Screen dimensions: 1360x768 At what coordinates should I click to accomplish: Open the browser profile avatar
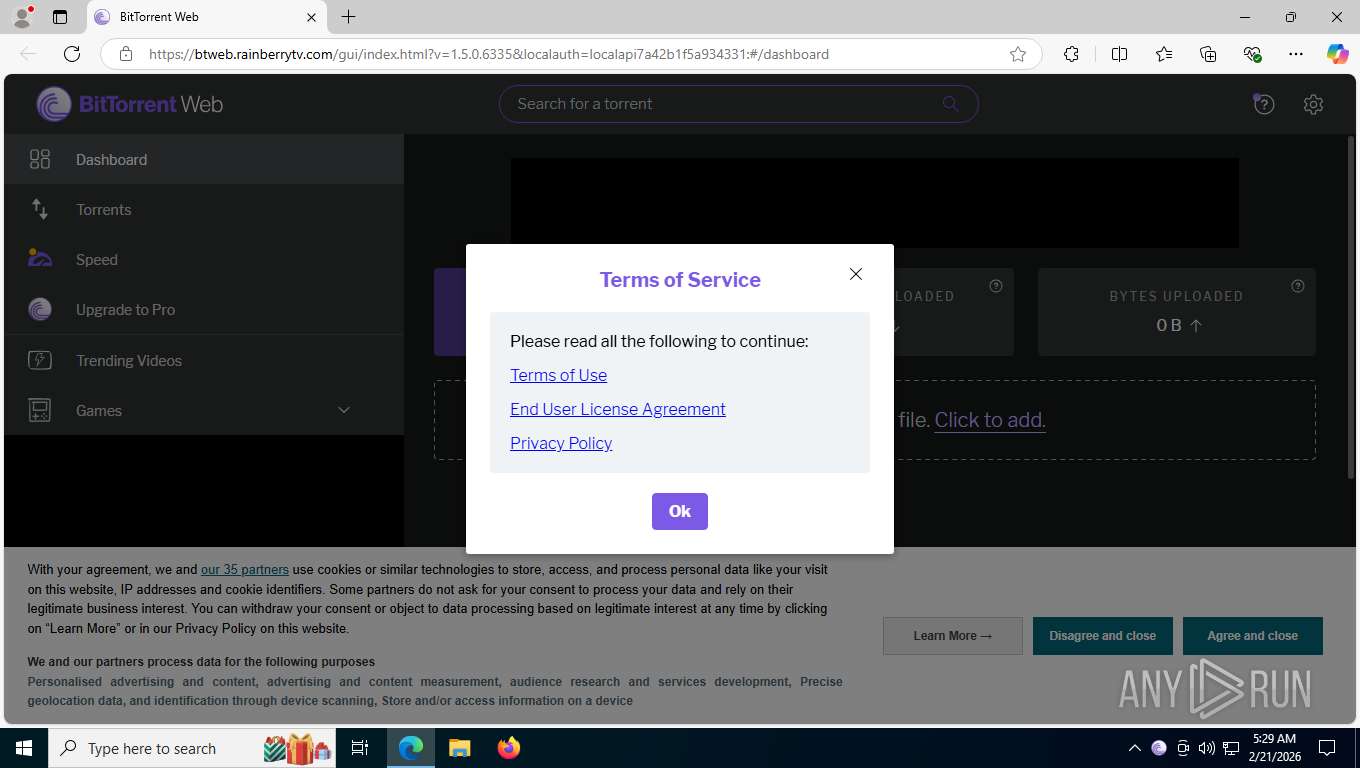click(22, 17)
